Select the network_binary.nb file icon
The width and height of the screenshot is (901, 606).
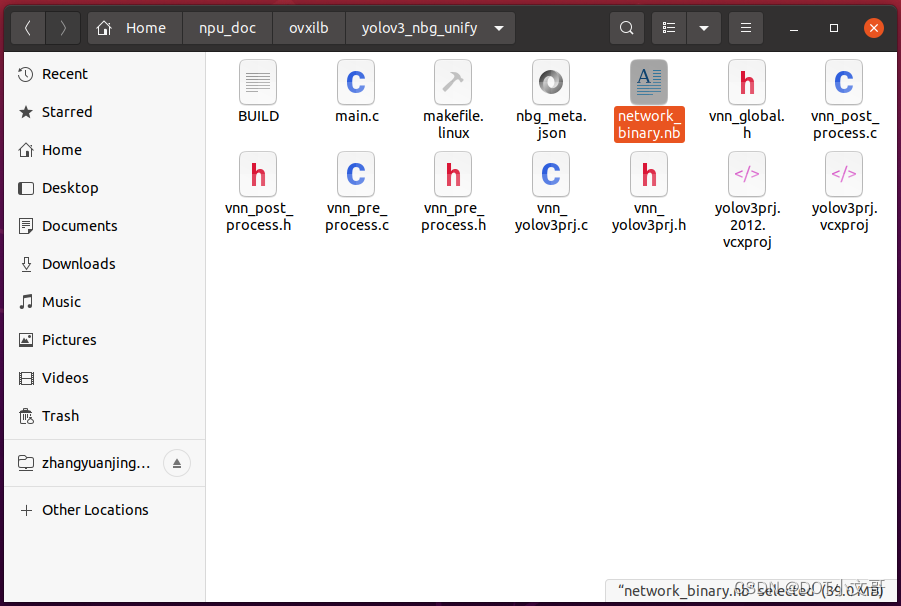[x=649, y=82]
